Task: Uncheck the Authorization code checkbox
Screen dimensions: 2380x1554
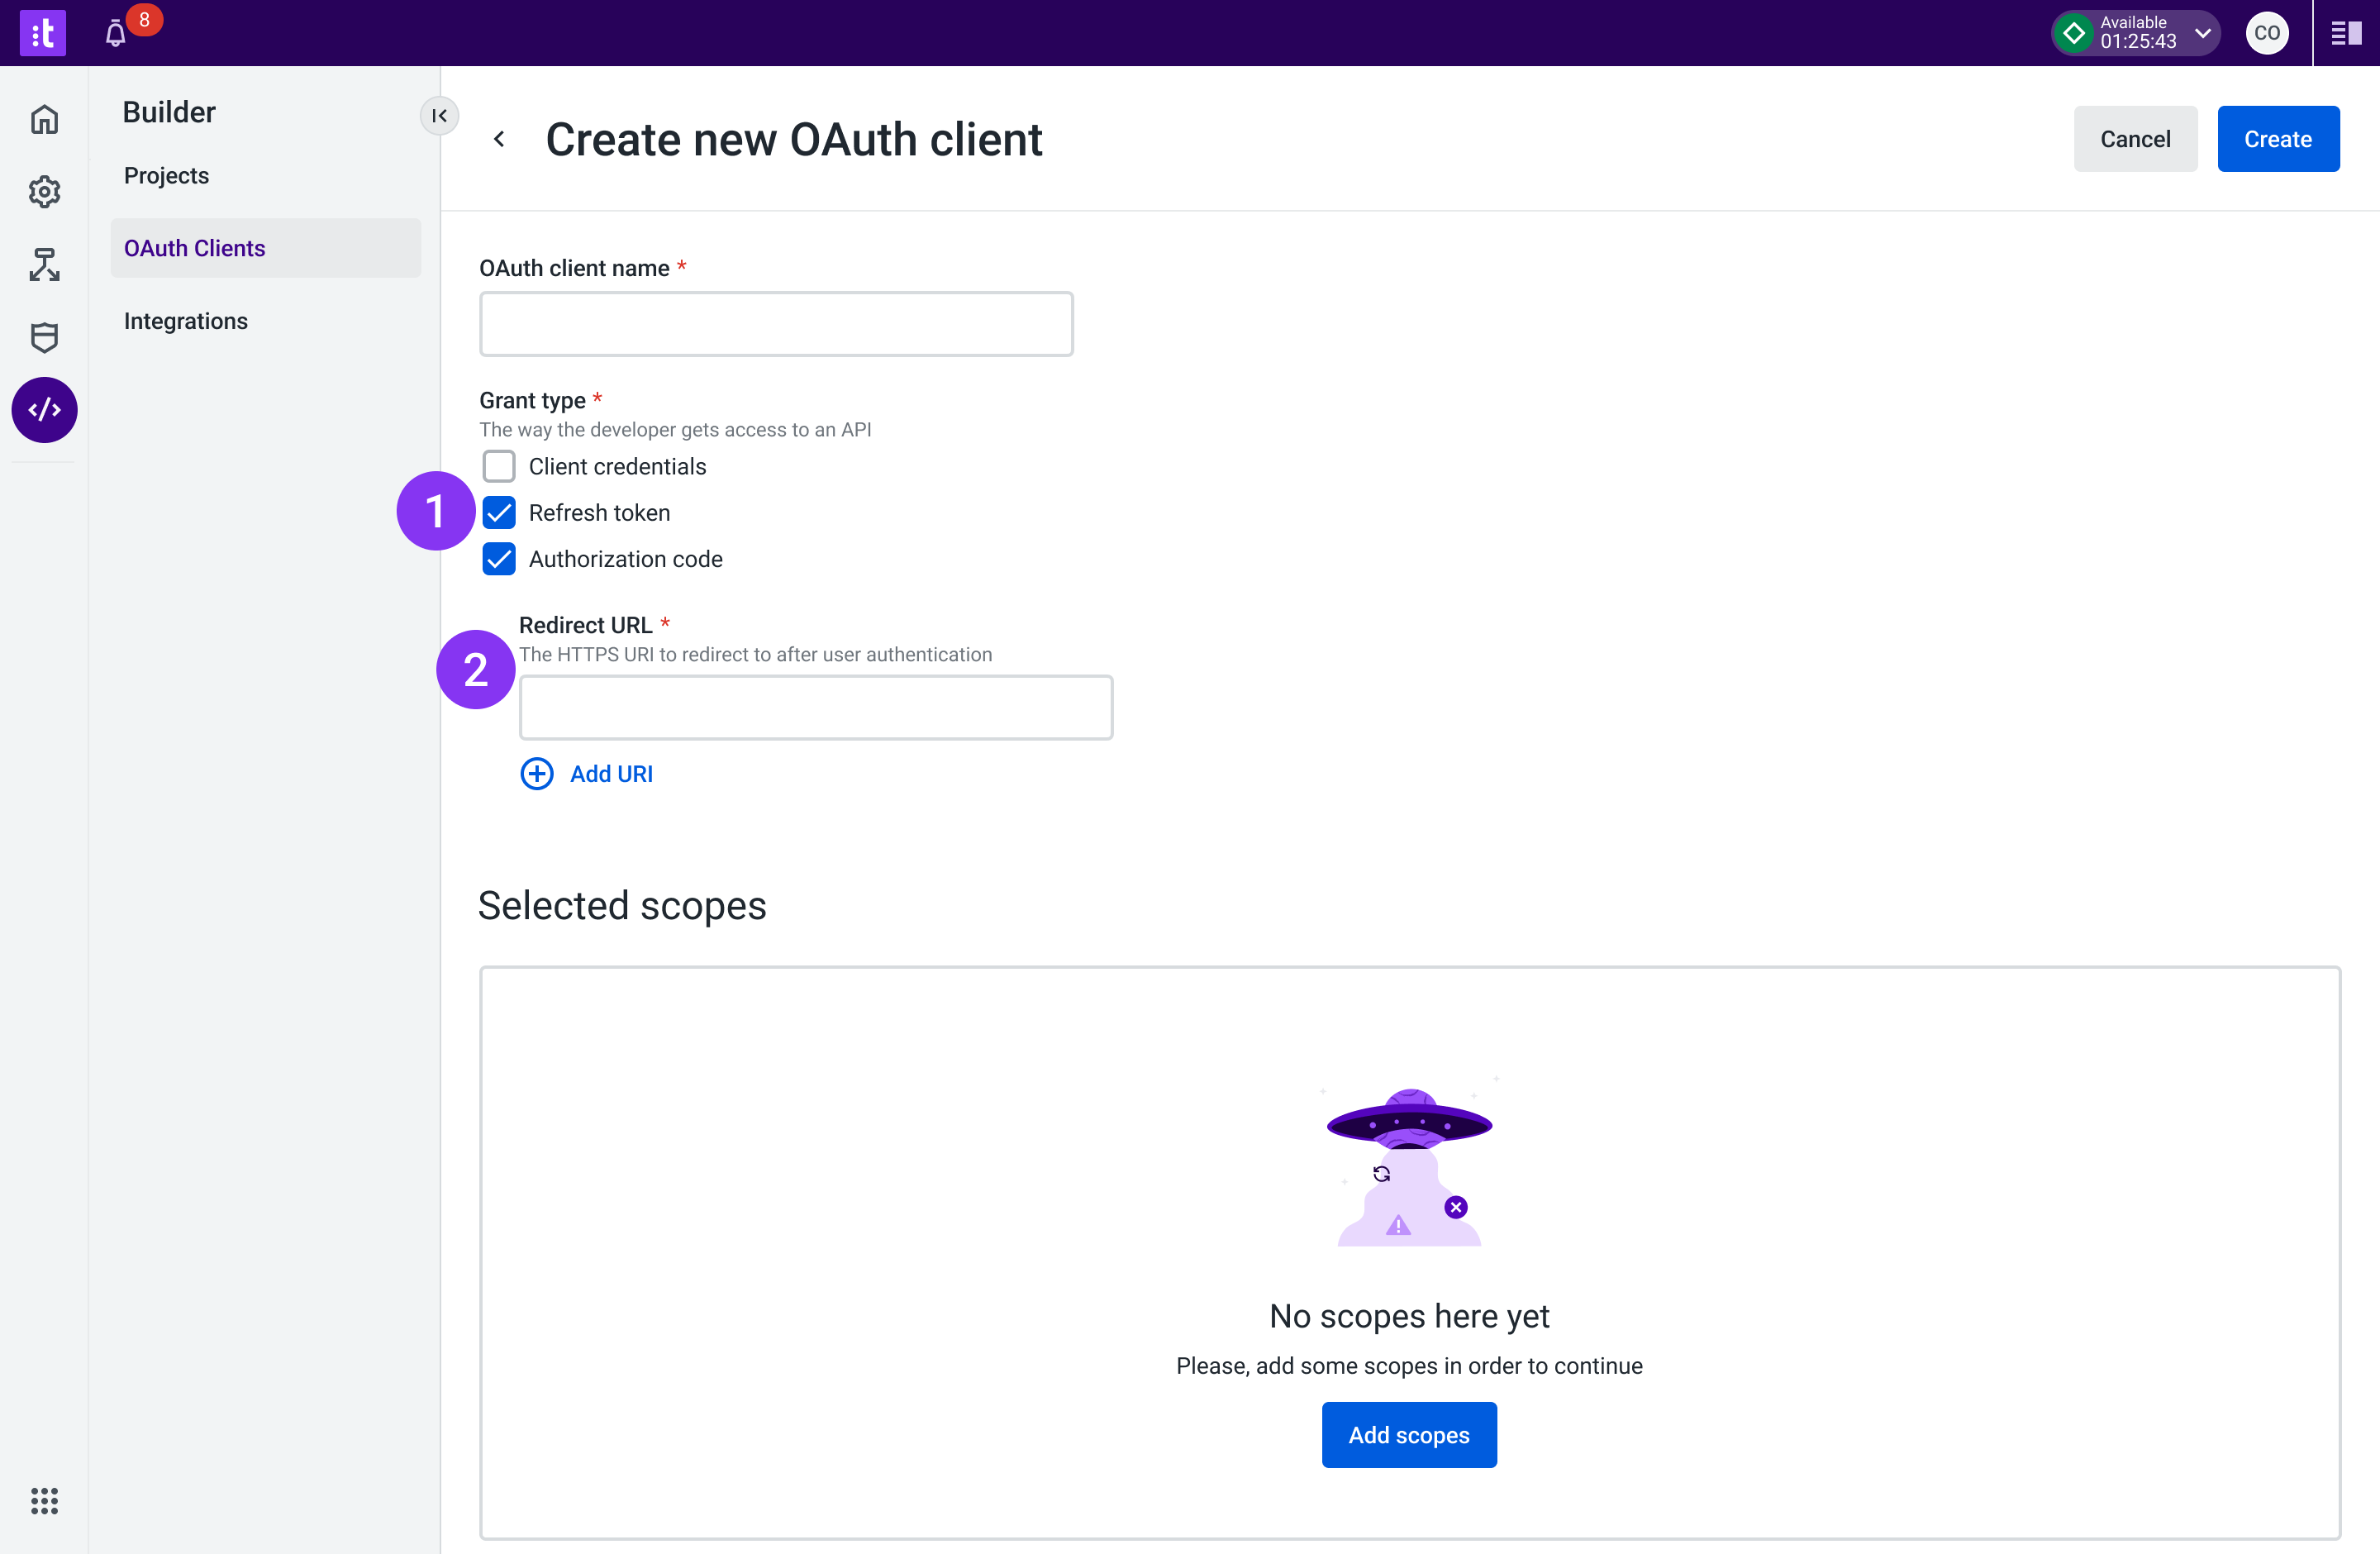Action: [499, 559]
